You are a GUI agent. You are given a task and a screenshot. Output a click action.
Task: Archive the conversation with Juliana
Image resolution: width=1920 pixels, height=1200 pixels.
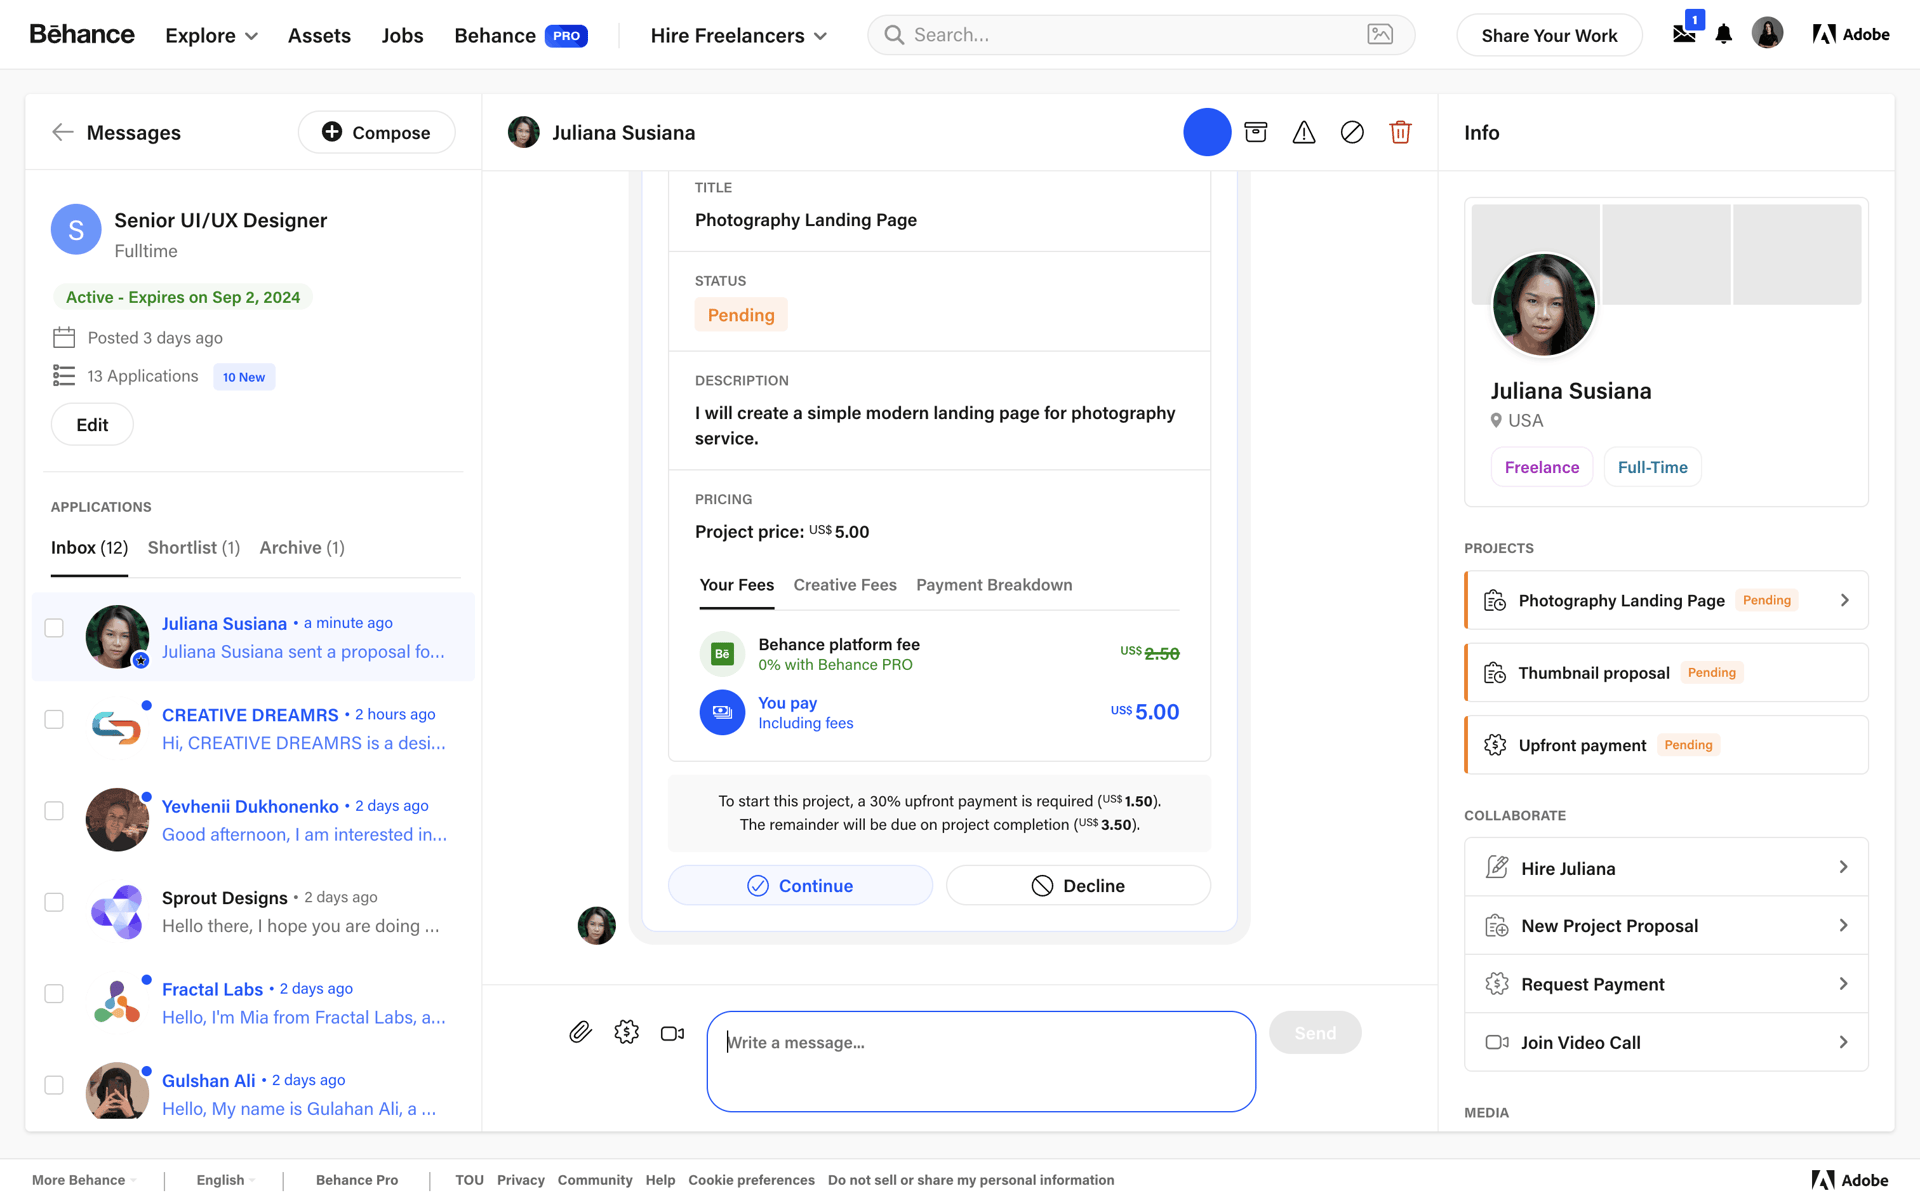coord(1256,132)
